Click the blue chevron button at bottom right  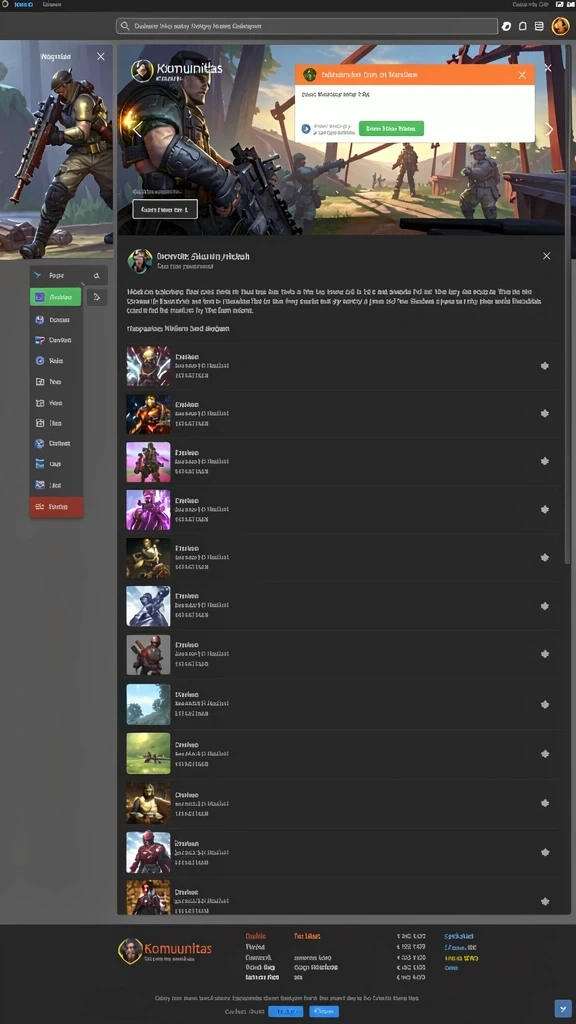click(x=562, y=1008)
